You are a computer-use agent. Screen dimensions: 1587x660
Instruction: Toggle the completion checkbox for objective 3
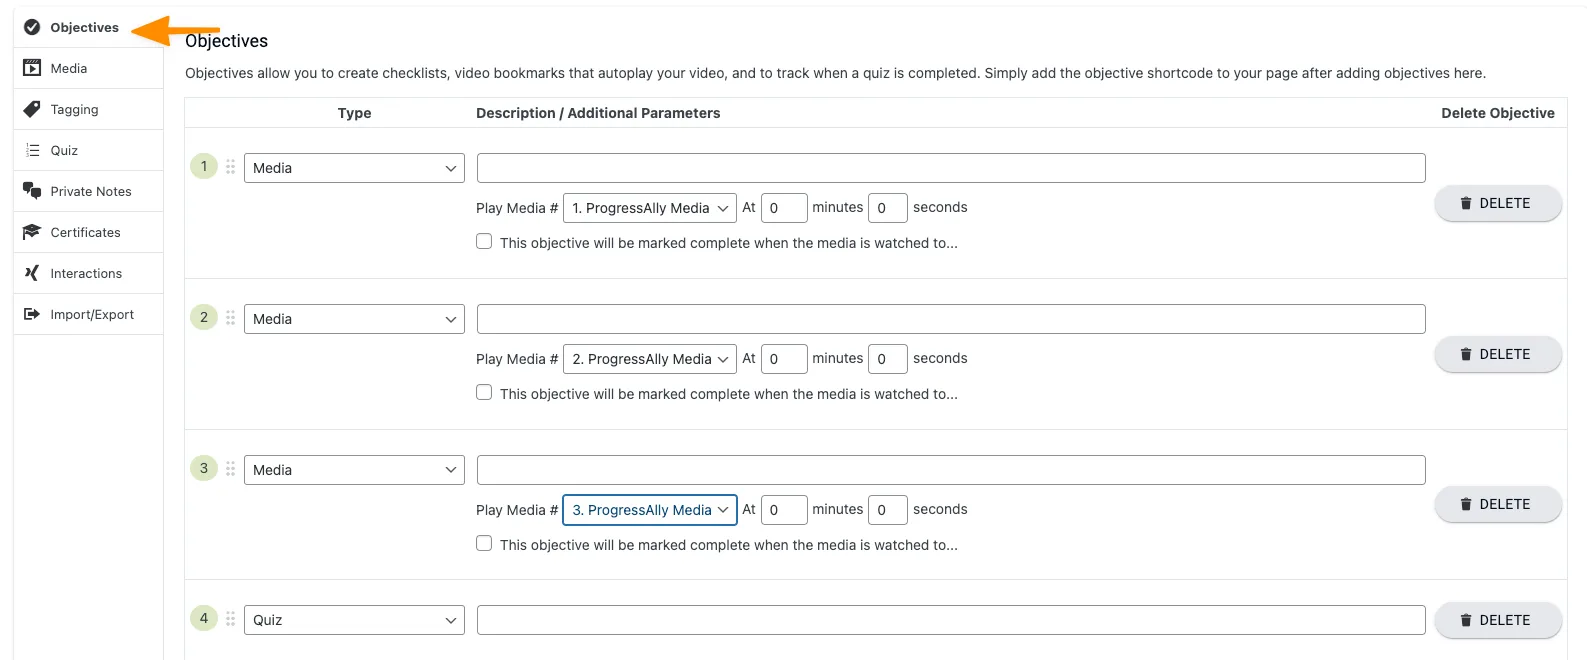point(484,544)
